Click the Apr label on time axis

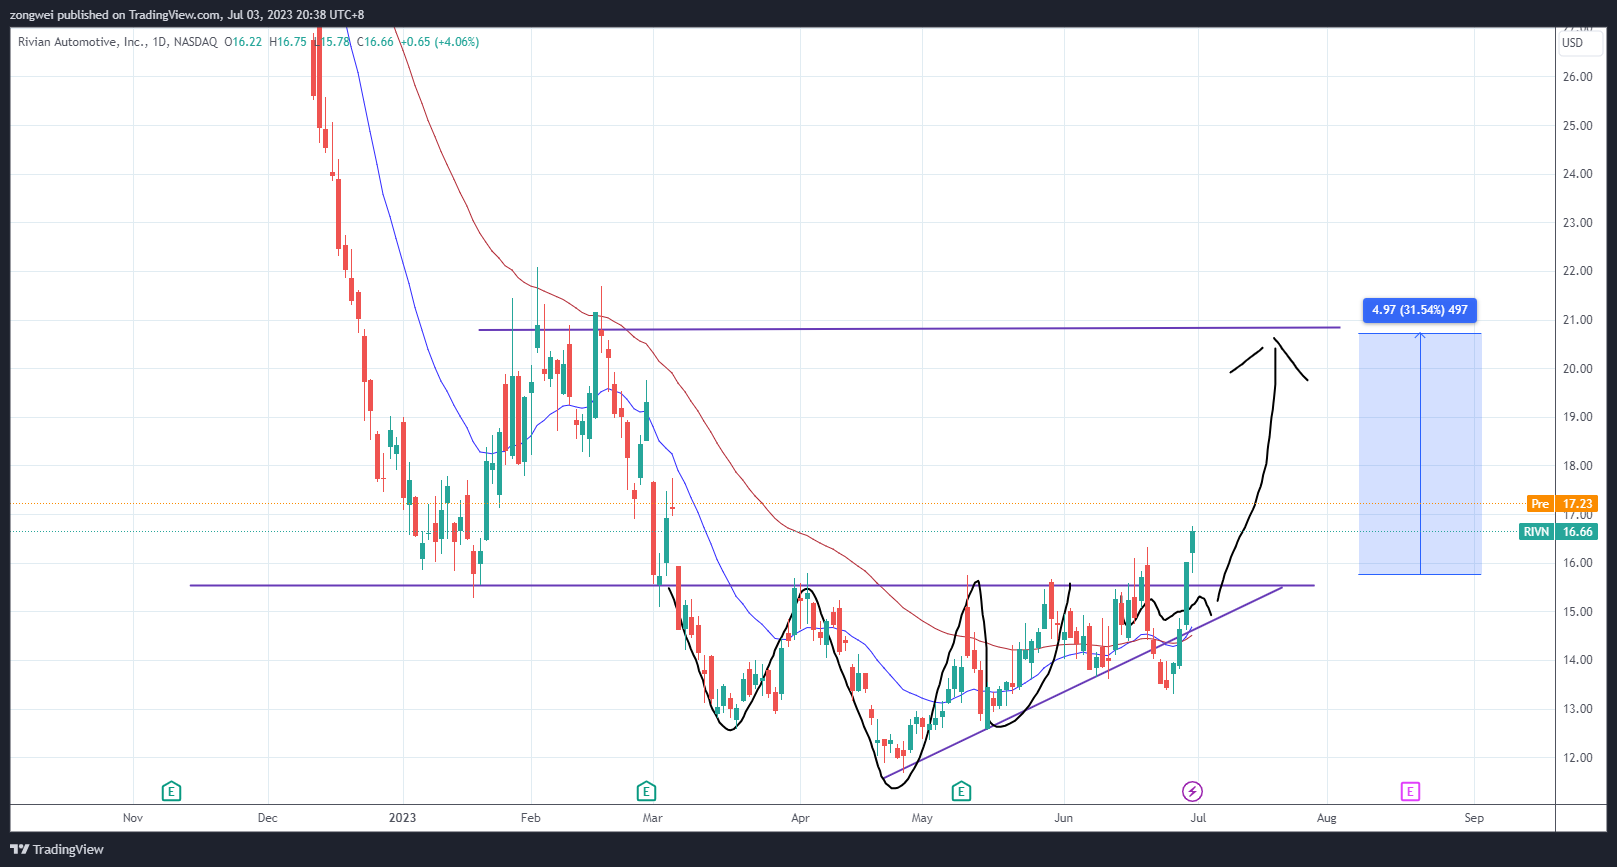[x=800, y=818]
